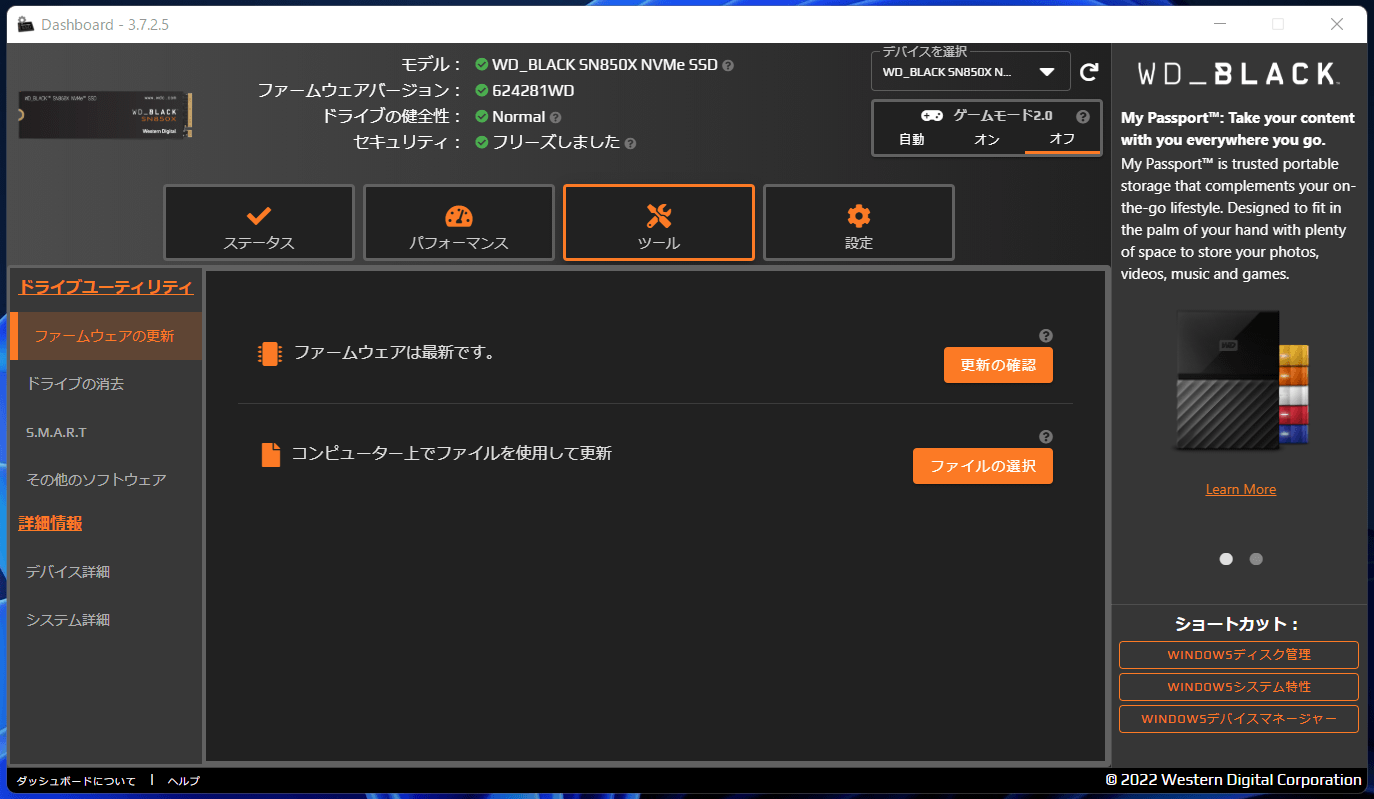The image size is (1374, 799).
Task: Click the ファームウェアは最新です。 text
Action: (x=394, y=352)
